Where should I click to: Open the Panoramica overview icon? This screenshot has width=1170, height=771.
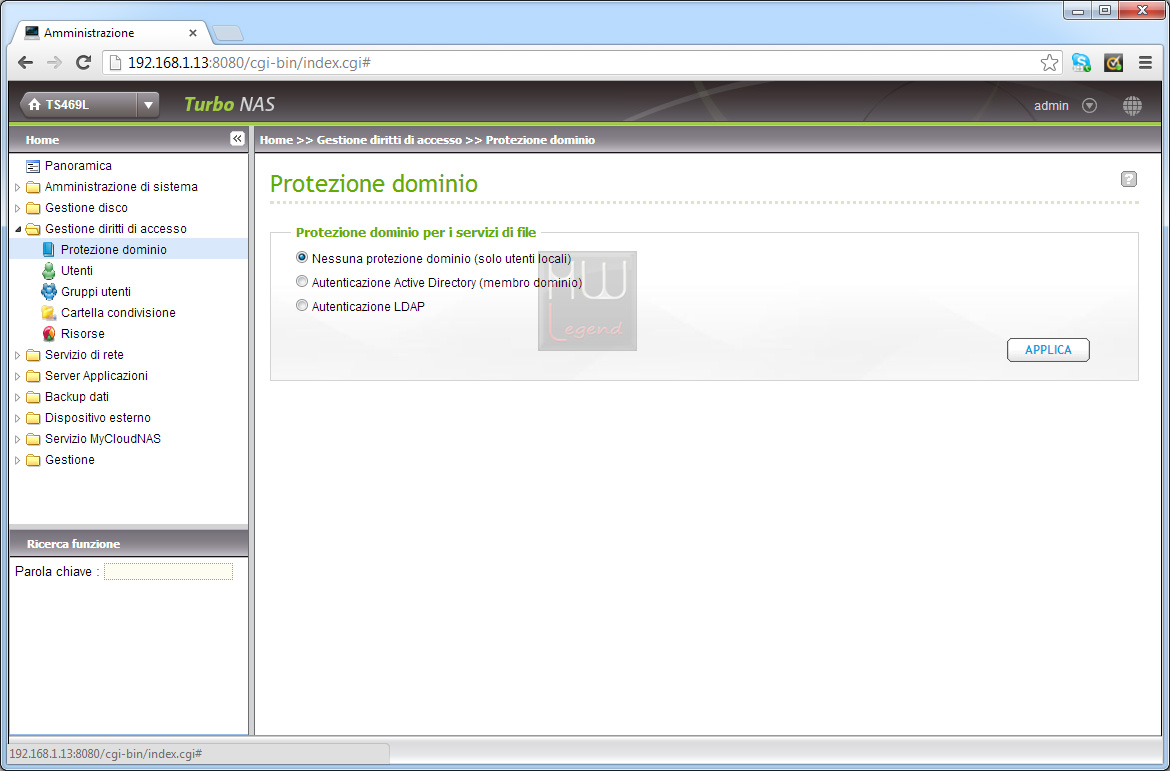pyautogui.click(x=33, y=166)
